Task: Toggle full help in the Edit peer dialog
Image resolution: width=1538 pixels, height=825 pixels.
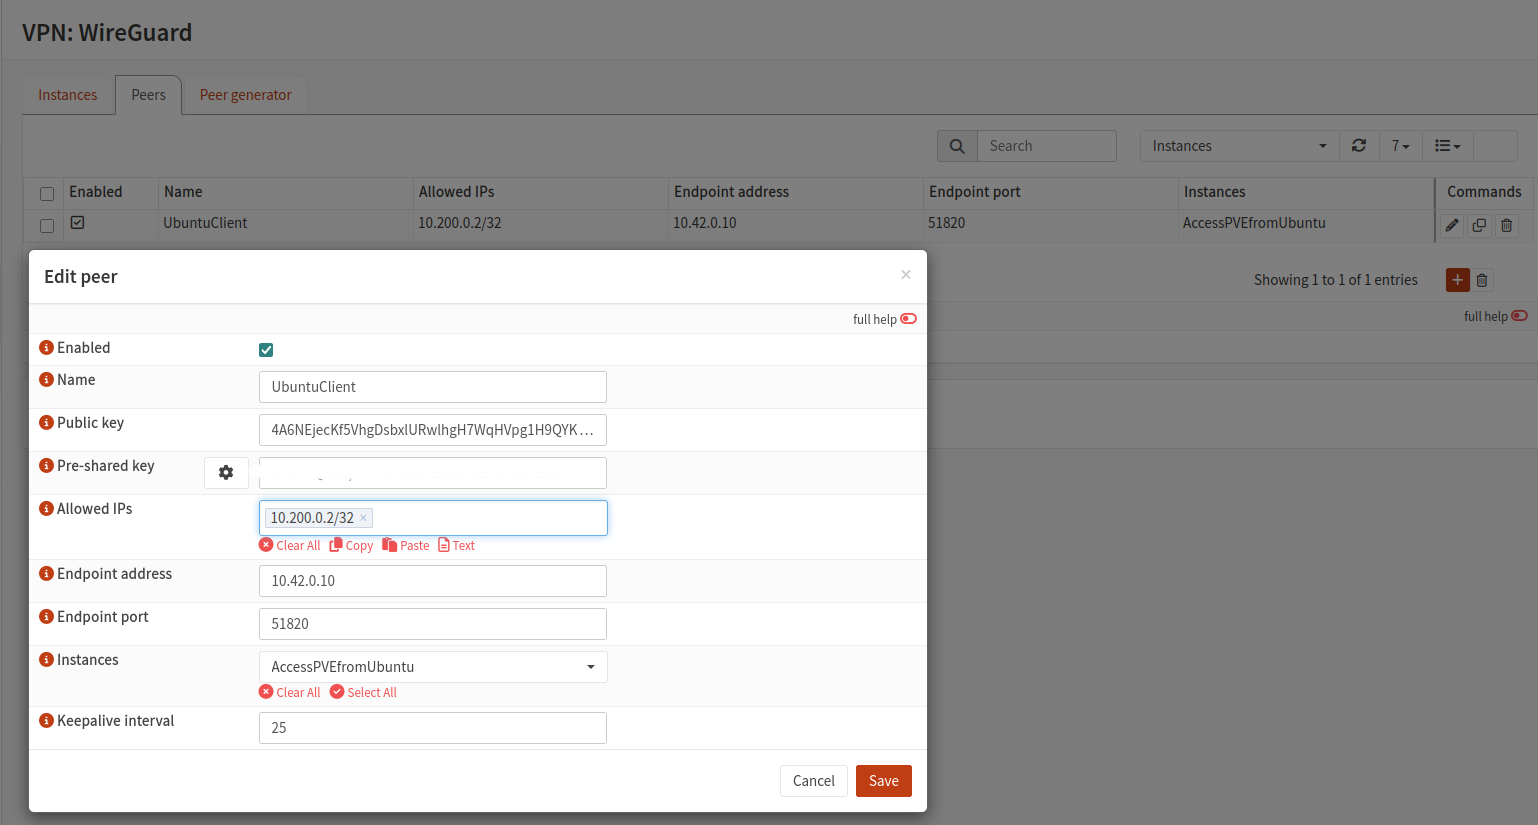Action: tap(908, 319)
